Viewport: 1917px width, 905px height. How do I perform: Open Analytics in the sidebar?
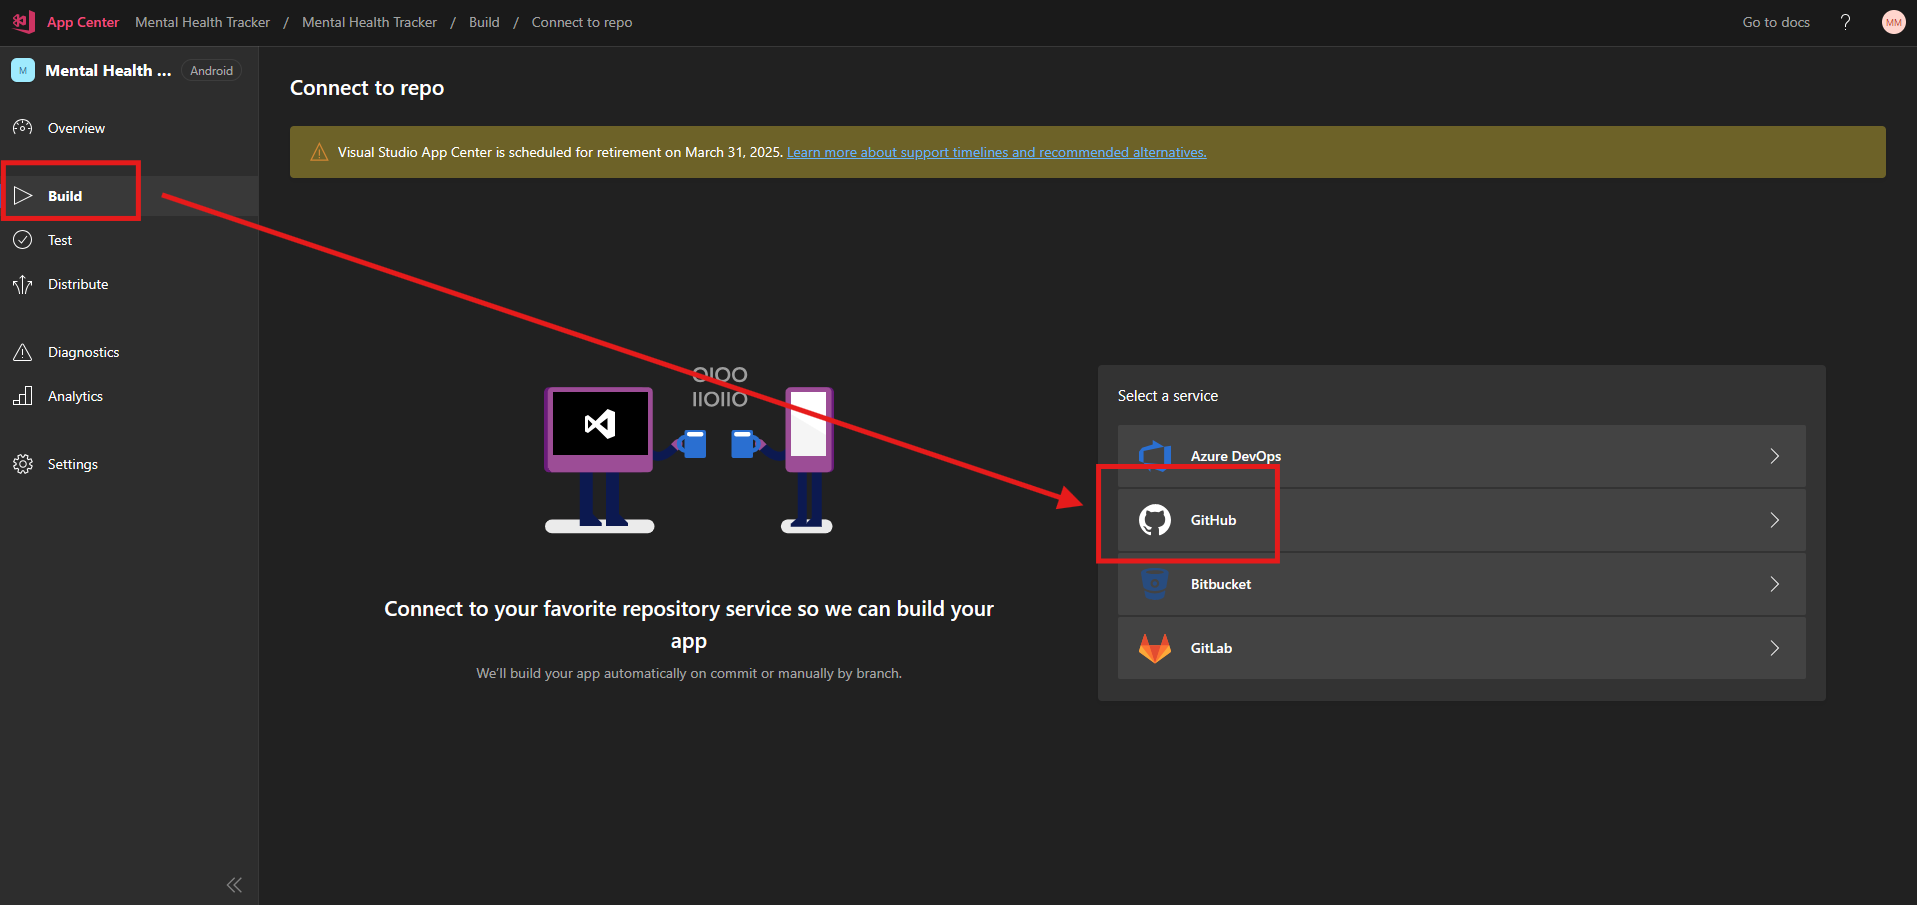coord(129,396)
